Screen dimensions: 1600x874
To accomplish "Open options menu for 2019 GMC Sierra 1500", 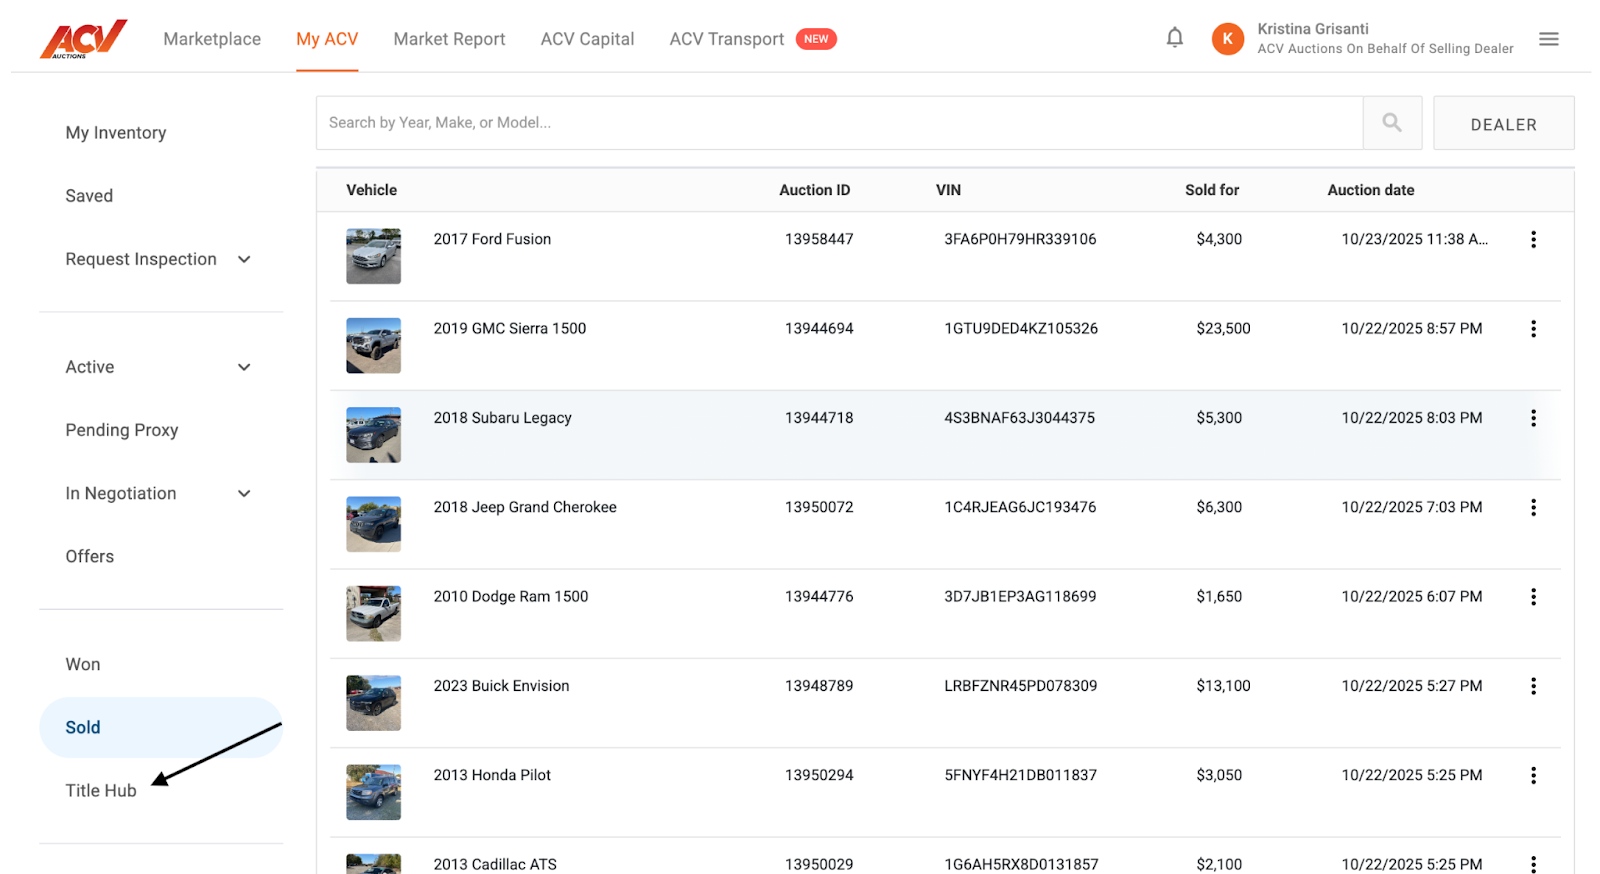I will click(1533, 329).
